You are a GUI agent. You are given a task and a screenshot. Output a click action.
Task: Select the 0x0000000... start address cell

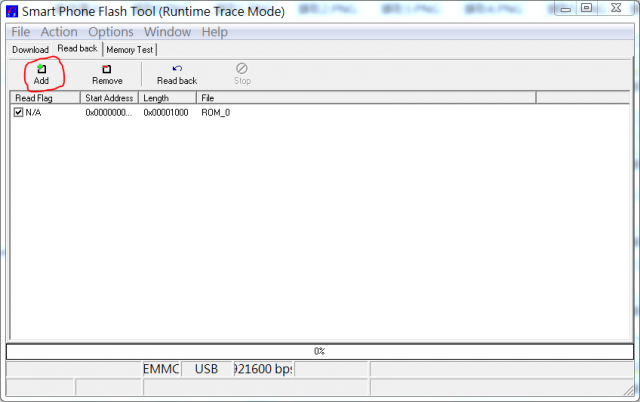pyautogui.click(x=109, y=113)
